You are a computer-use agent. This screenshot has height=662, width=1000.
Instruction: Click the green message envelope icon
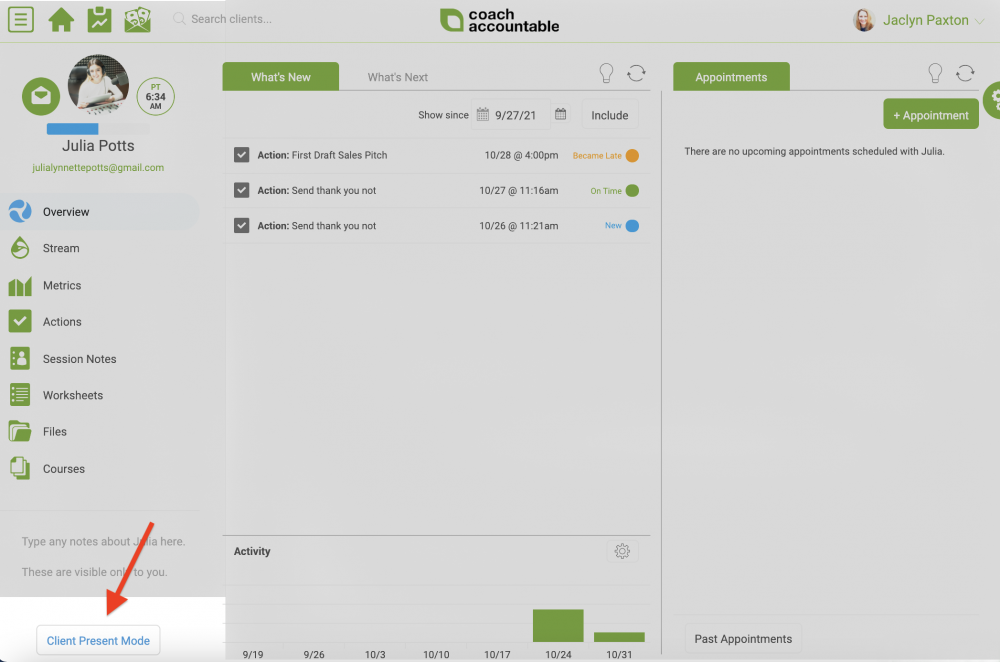tap(41, 96)
